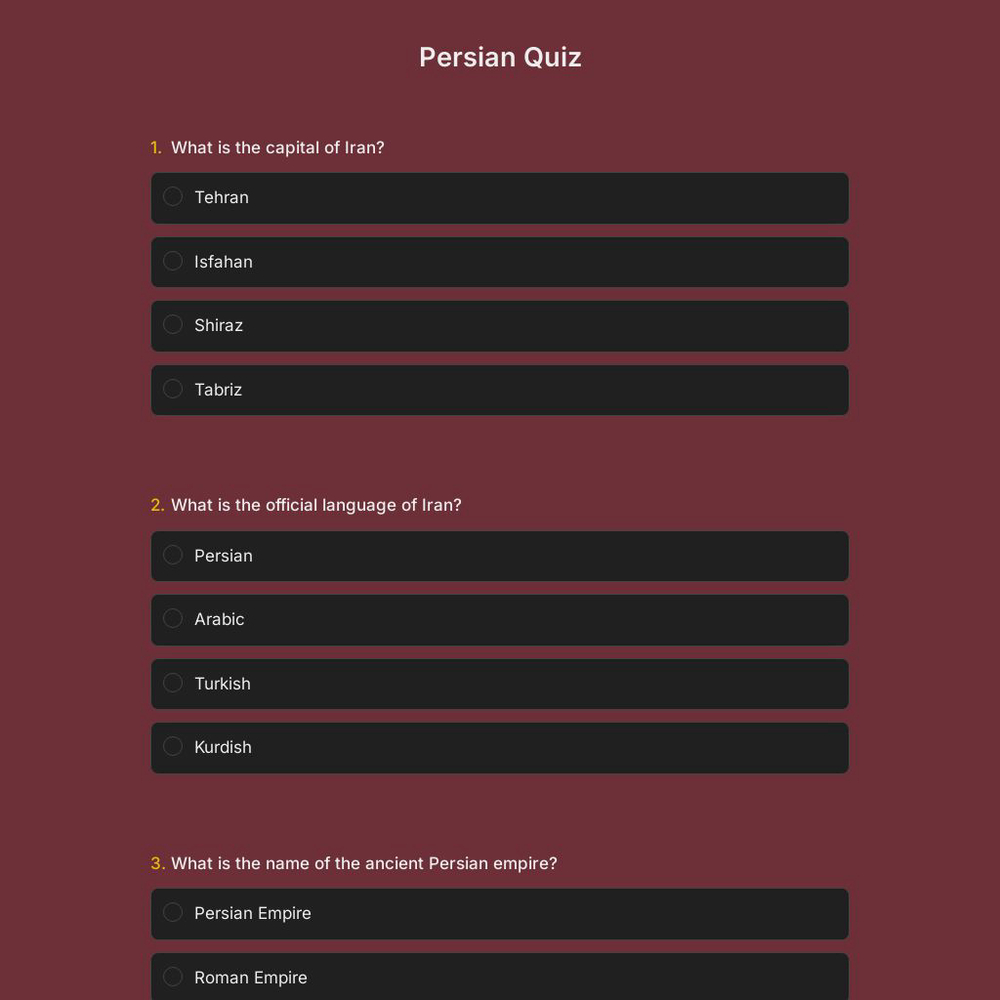The height and width of the screenshot is (1000, 1000).
Task: Click the Kurdish answer row
Action: [x=500, y=747]
